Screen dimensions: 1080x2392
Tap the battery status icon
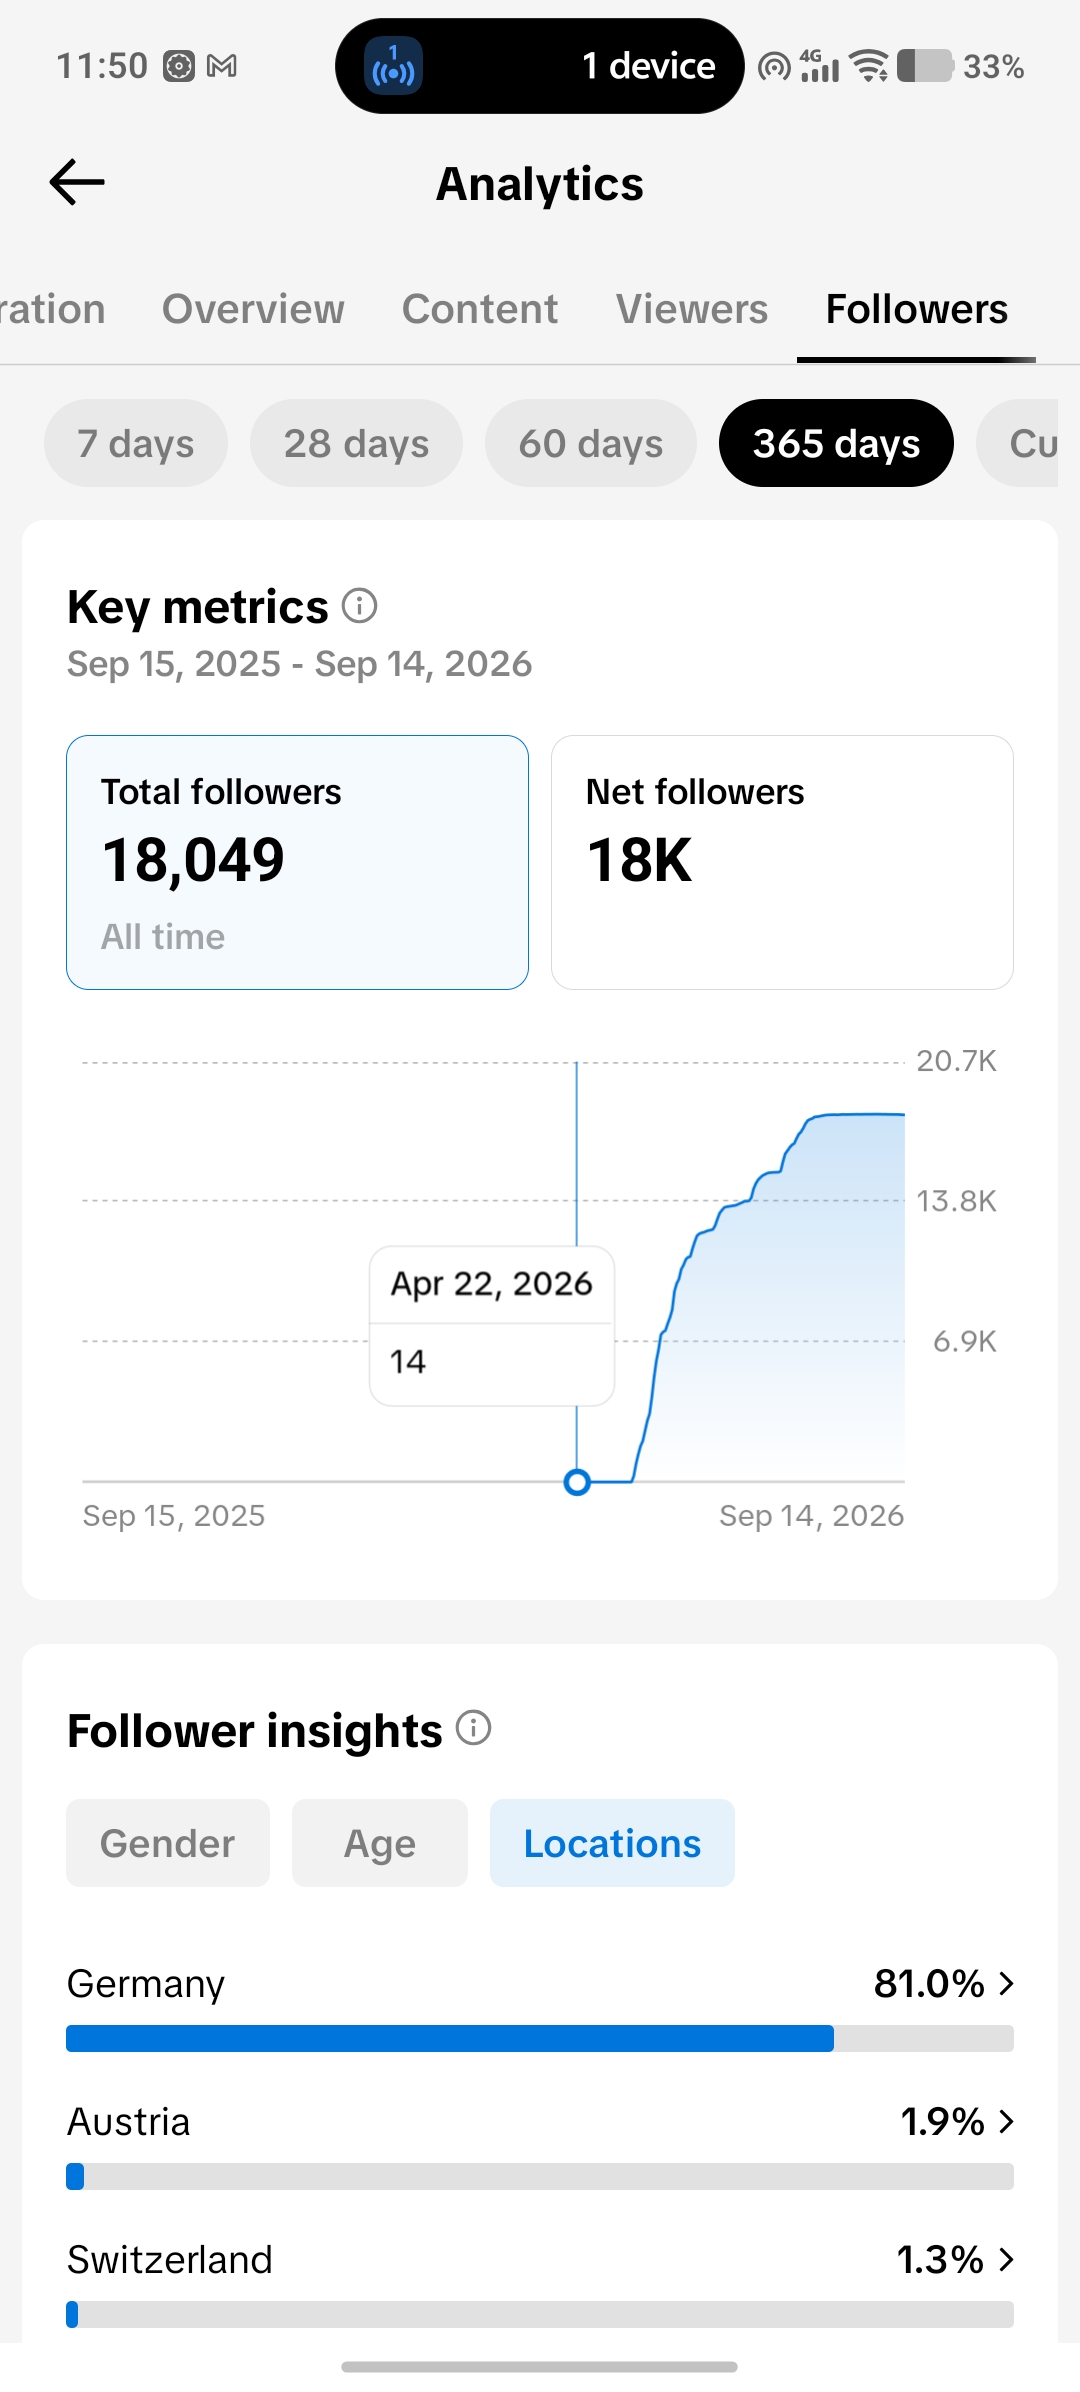point(925,66)
